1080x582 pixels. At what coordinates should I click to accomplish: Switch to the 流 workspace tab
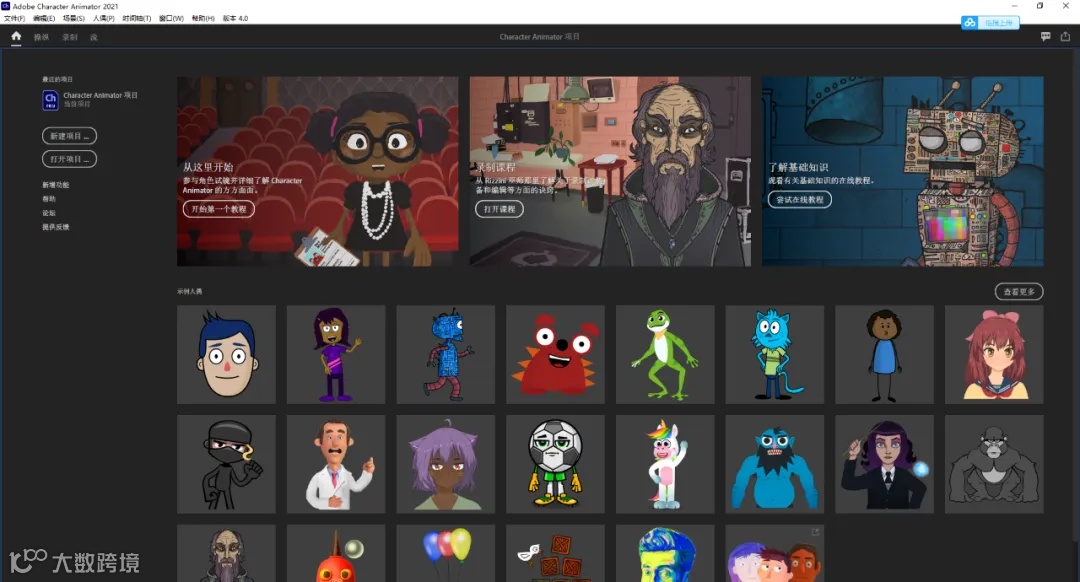[x=94, y=37]
